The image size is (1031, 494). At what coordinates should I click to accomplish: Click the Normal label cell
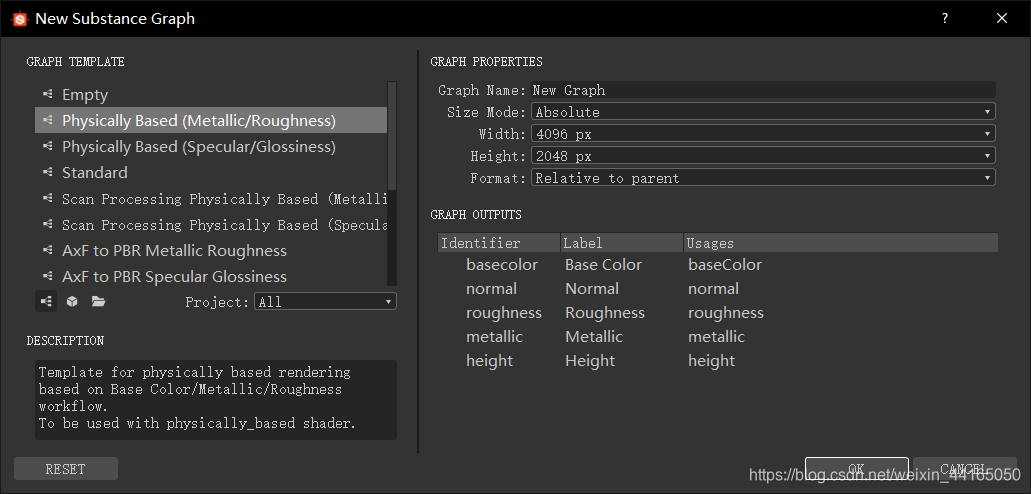592,289
